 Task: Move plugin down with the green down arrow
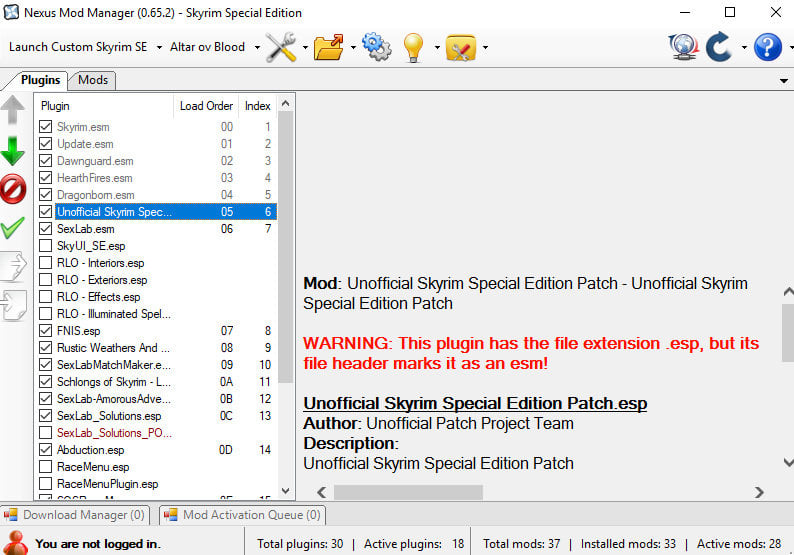[x=13, y=151]
